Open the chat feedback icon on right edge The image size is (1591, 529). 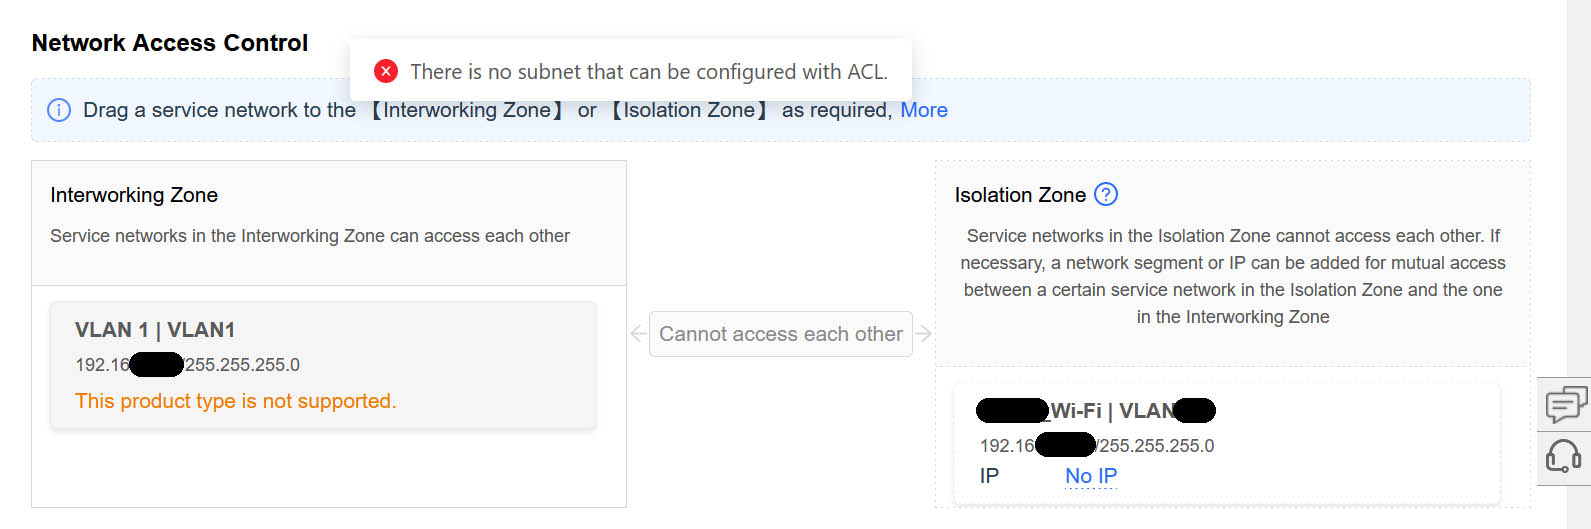tap(1564, 404)
